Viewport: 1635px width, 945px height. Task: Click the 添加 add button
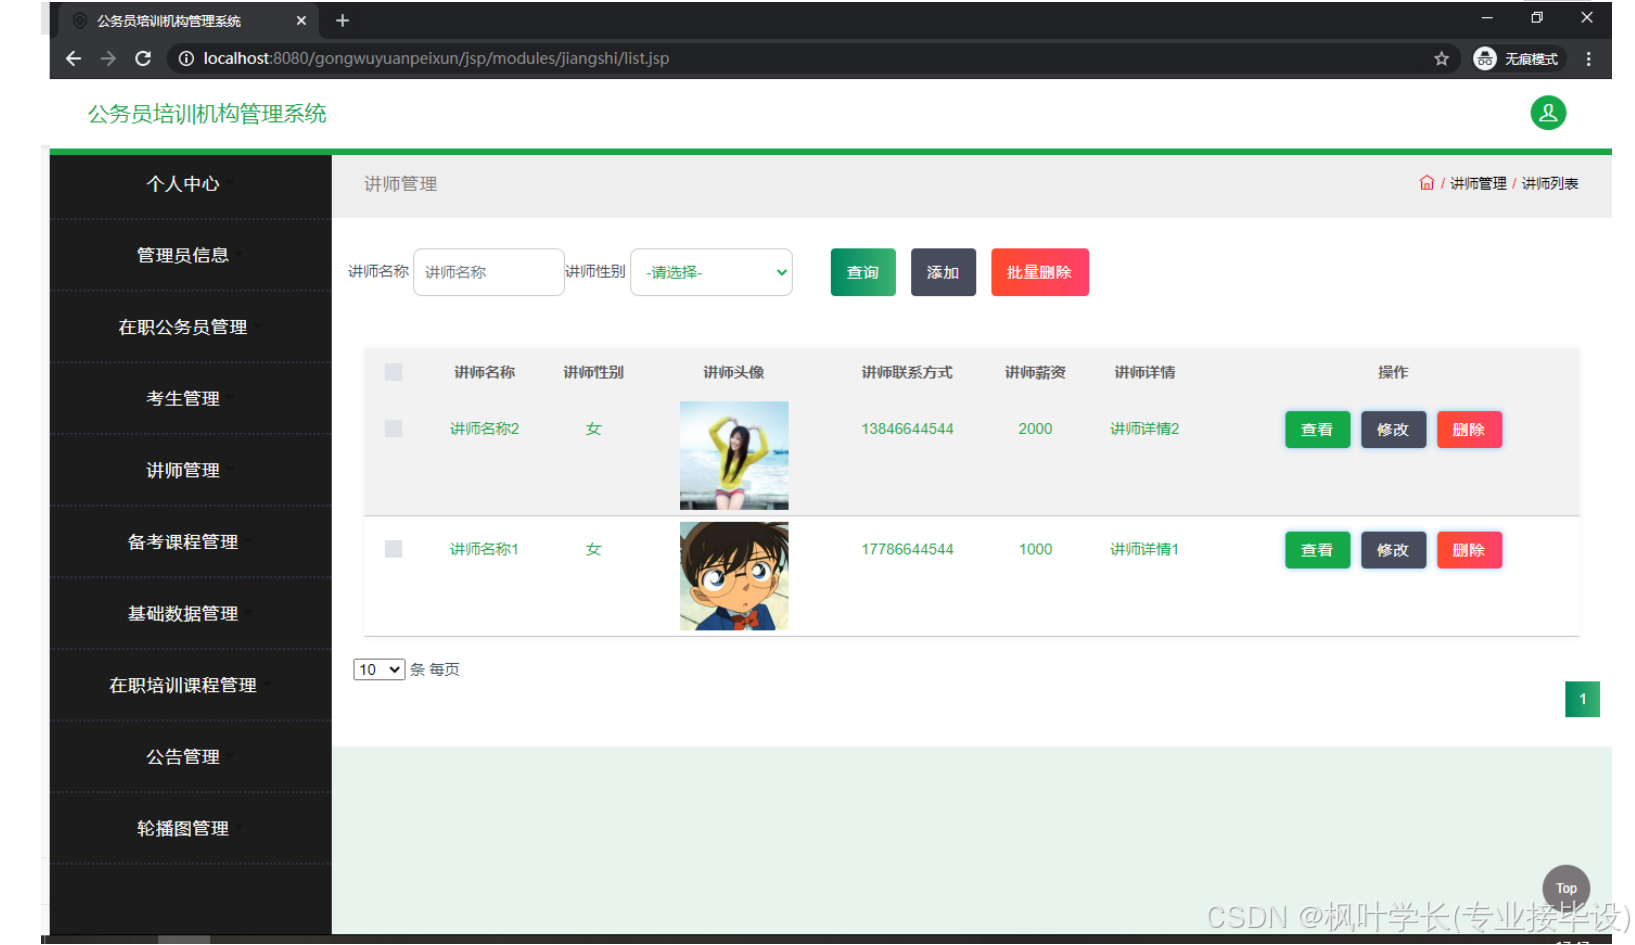943,272
